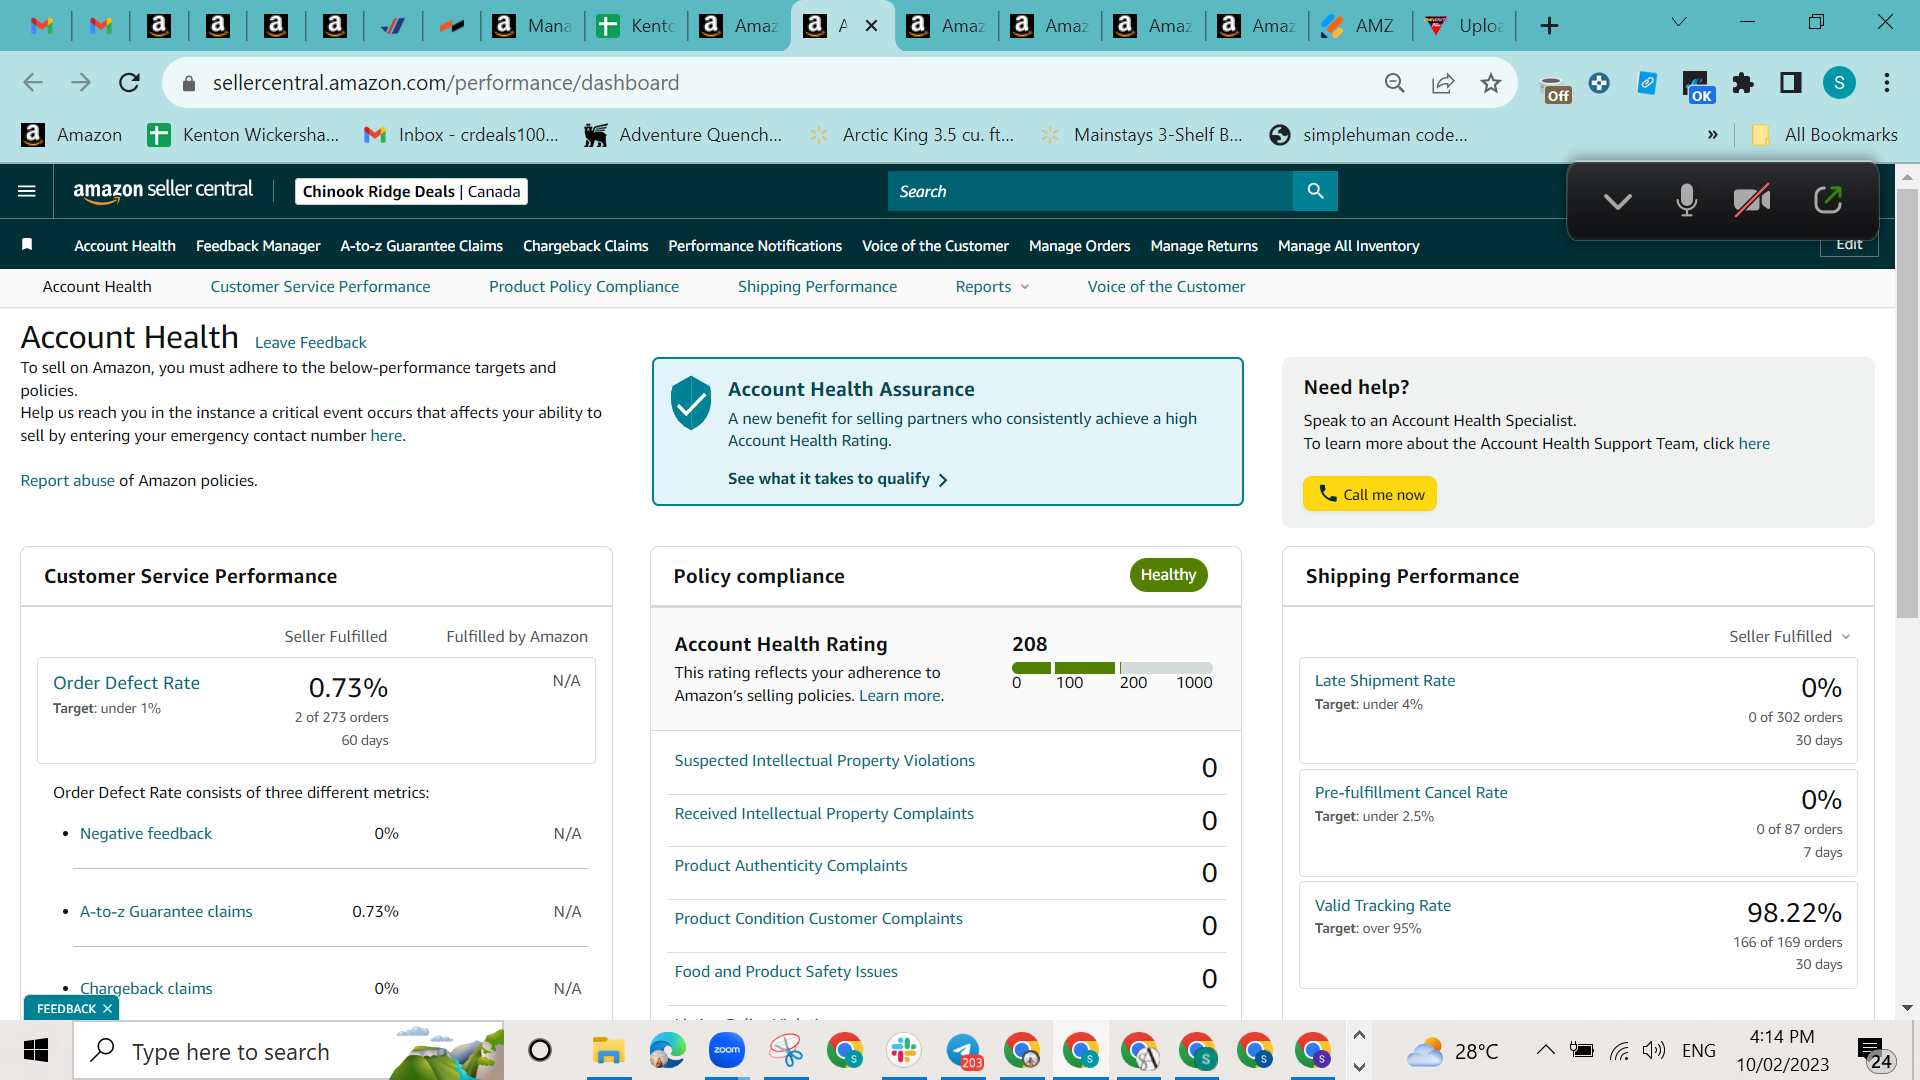This screenshot has width=1920, height=1080.
Task: Open the Voice of the Customer tab
Action: 1166,287
